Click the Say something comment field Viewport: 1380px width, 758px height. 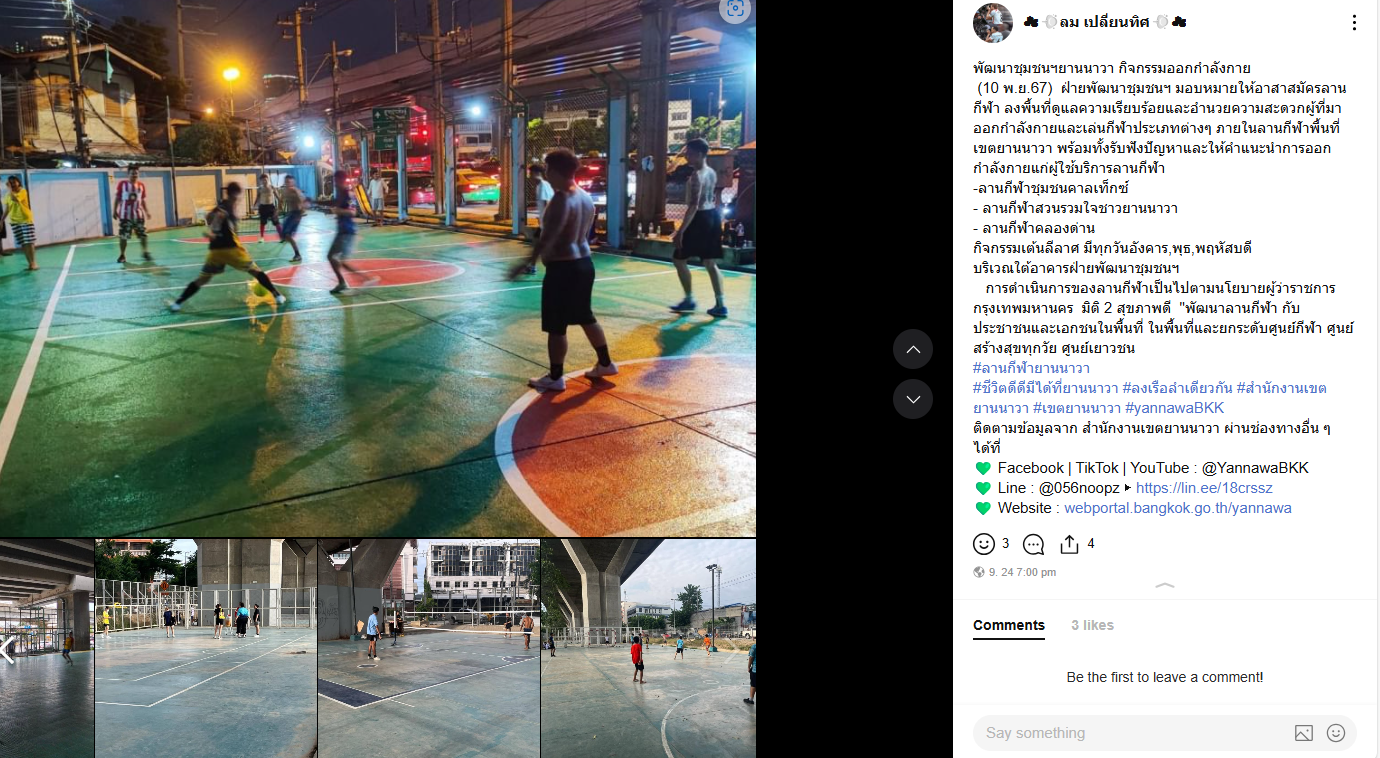(1130, 733)
